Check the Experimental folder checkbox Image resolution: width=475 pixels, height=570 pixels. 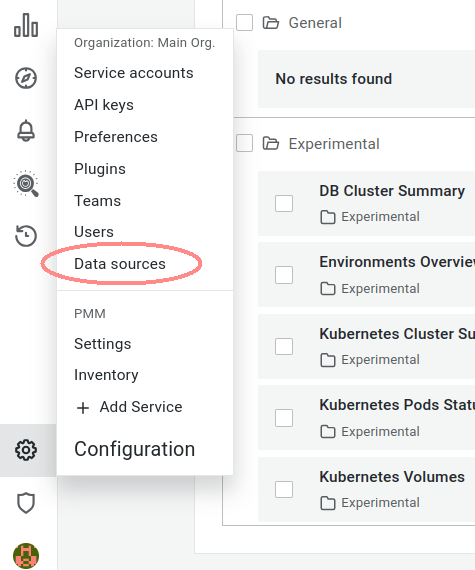pos(245,143)
